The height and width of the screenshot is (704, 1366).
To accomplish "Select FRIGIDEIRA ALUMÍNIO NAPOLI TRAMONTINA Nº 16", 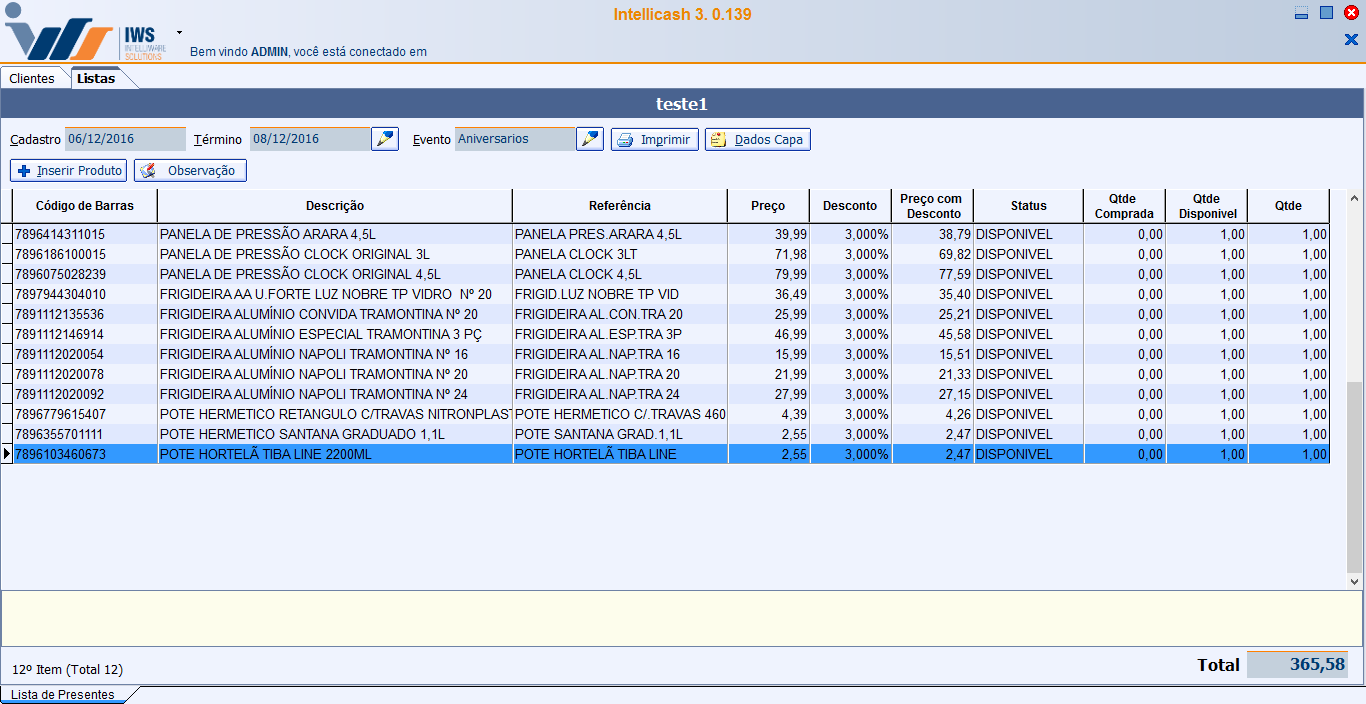I will 670,354.
